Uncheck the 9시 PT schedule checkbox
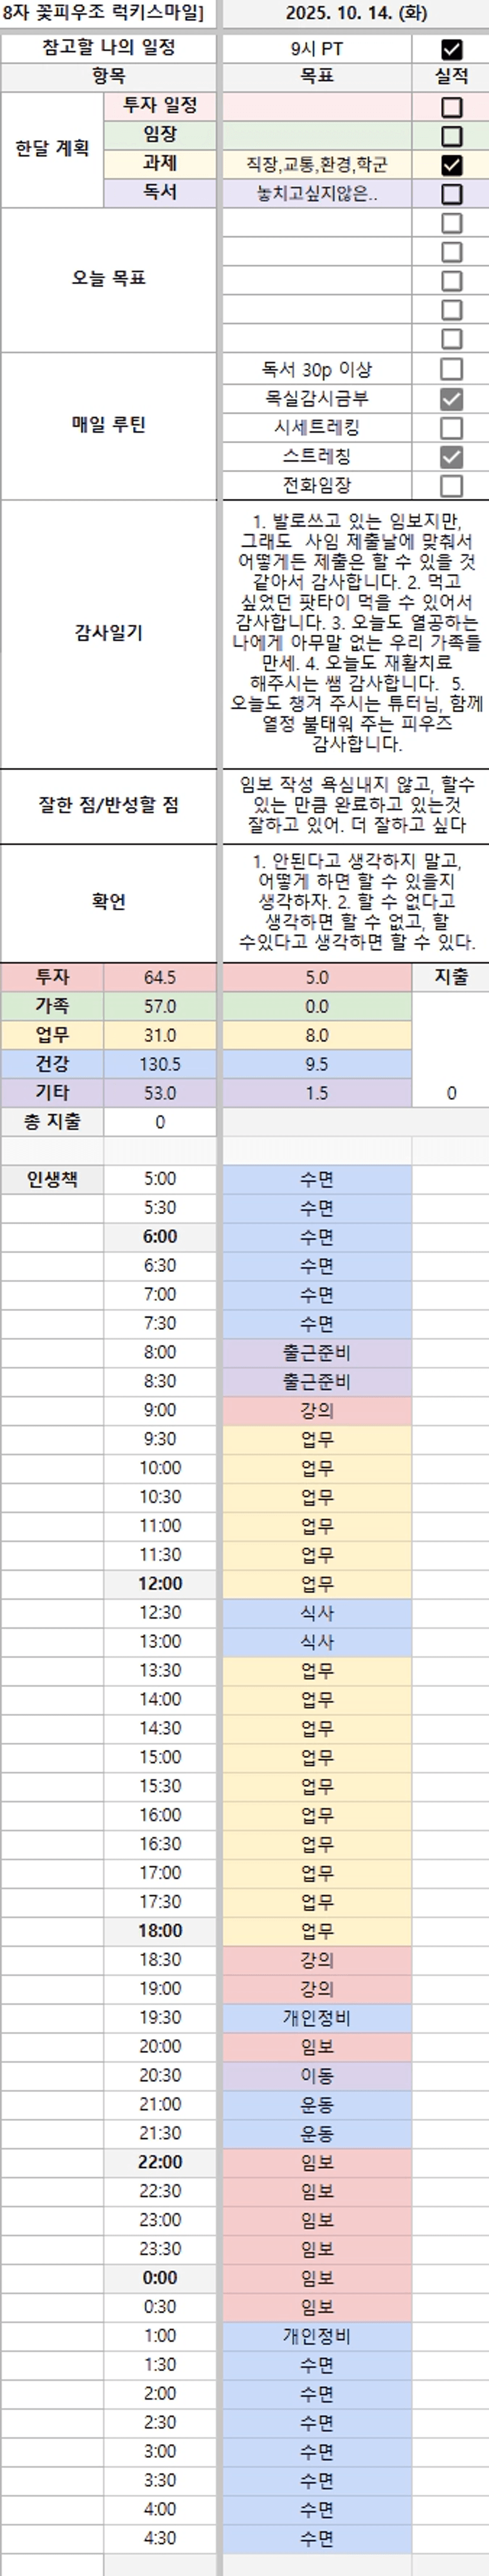This screenshot has height=2576, width=489. (x=451, y=49)
